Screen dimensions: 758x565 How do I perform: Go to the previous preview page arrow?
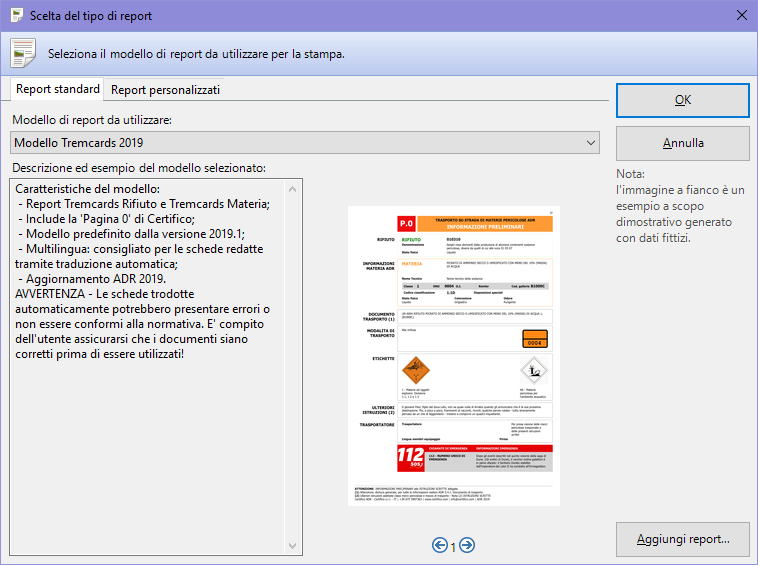pos(440,545)
